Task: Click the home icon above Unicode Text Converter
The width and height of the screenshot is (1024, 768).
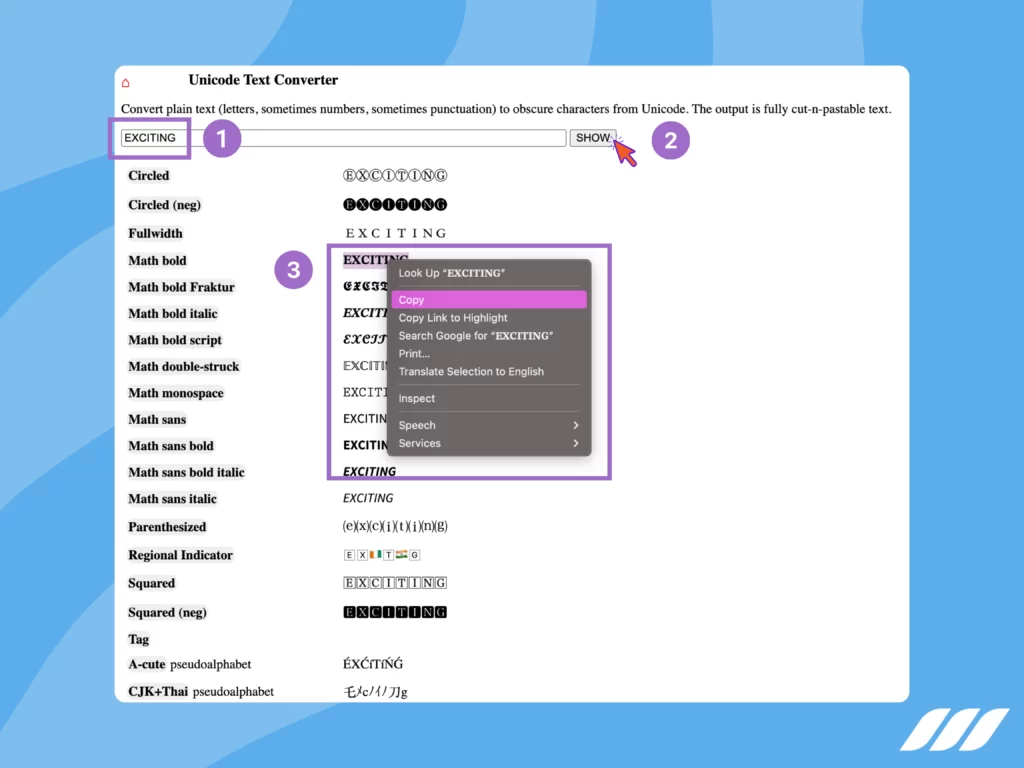Action: click(x=125, y=83)
